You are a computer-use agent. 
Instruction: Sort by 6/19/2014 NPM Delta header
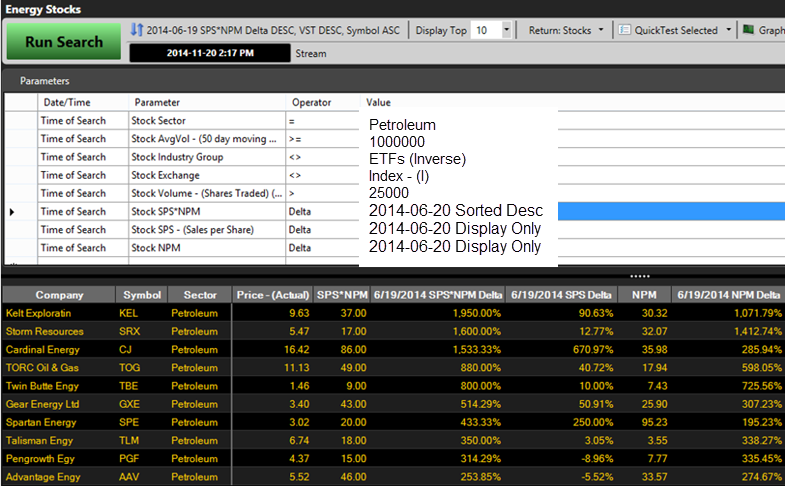coord(728,295)
